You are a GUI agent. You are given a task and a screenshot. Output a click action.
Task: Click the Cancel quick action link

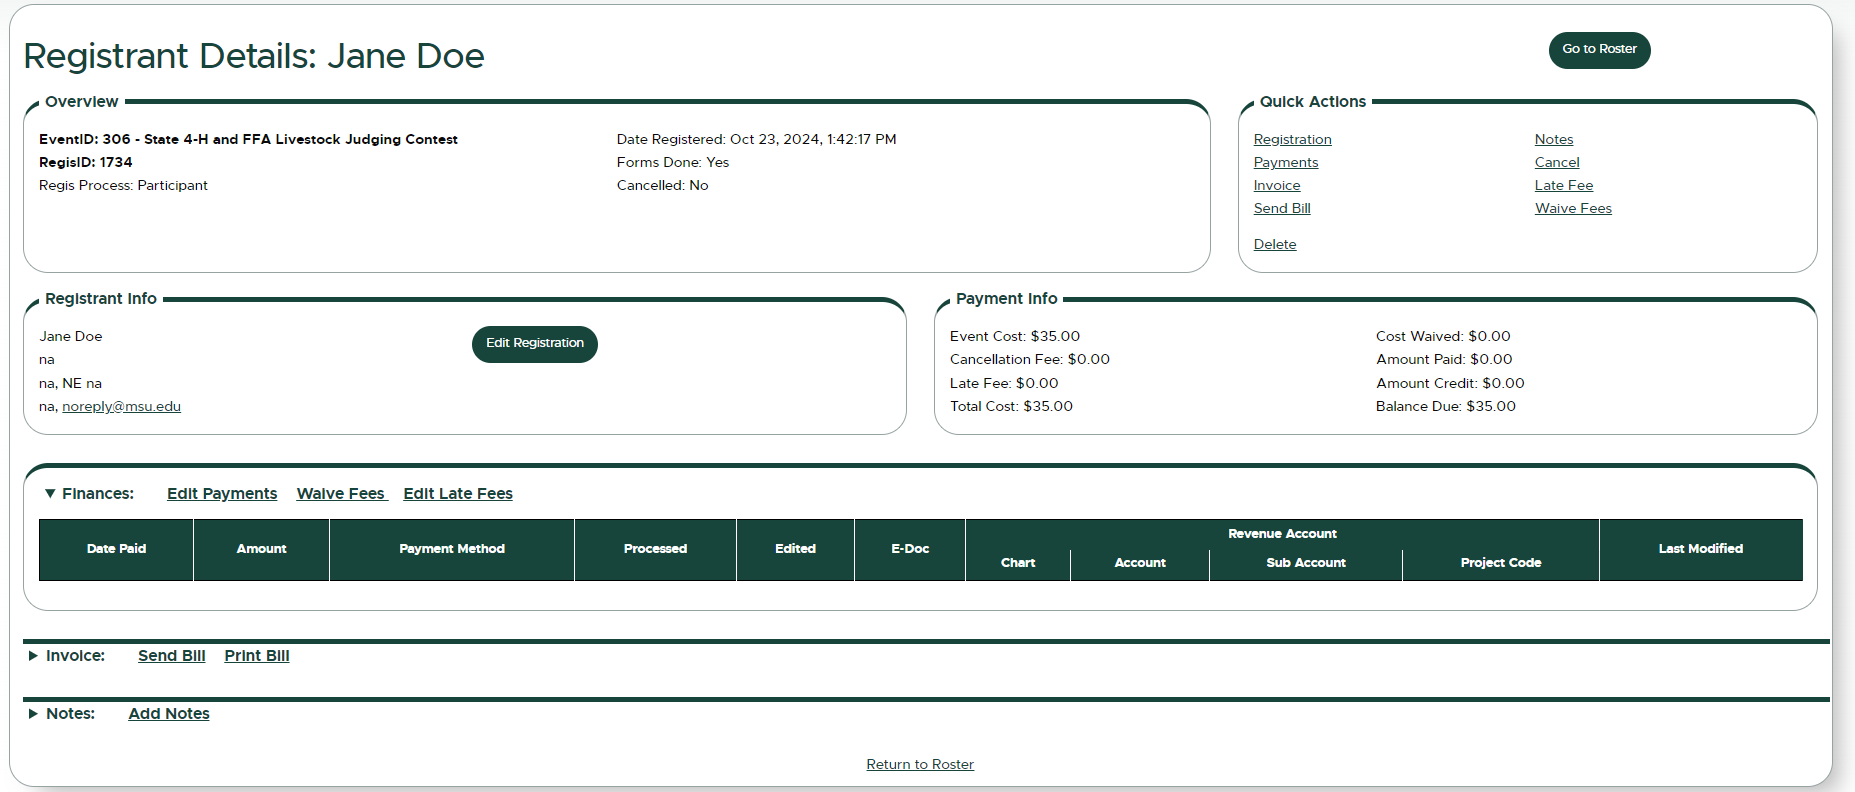coord(1556,163)
